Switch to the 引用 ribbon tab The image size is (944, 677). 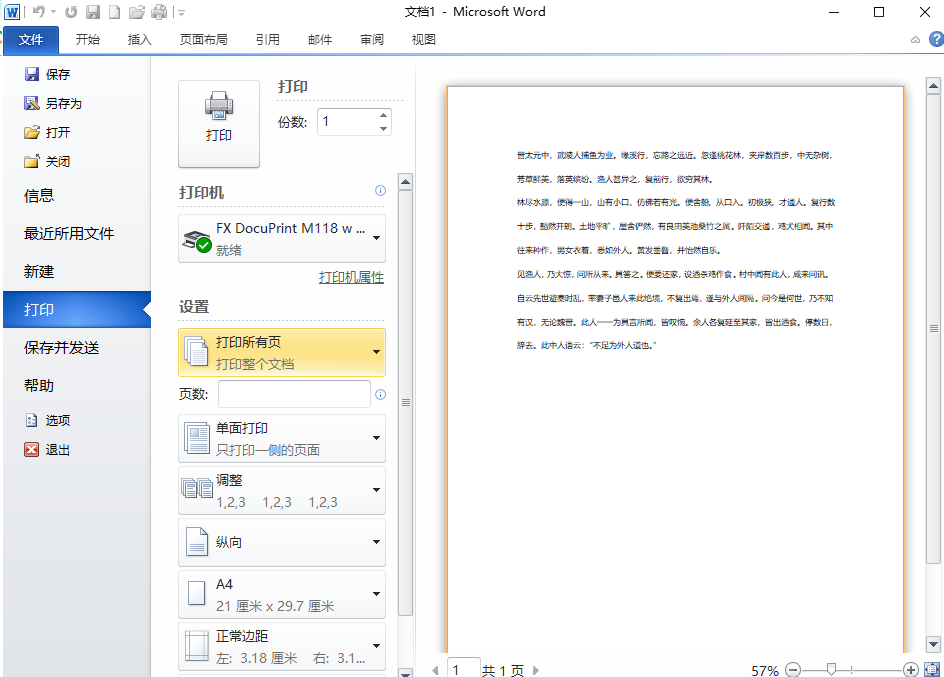(268, 40)
